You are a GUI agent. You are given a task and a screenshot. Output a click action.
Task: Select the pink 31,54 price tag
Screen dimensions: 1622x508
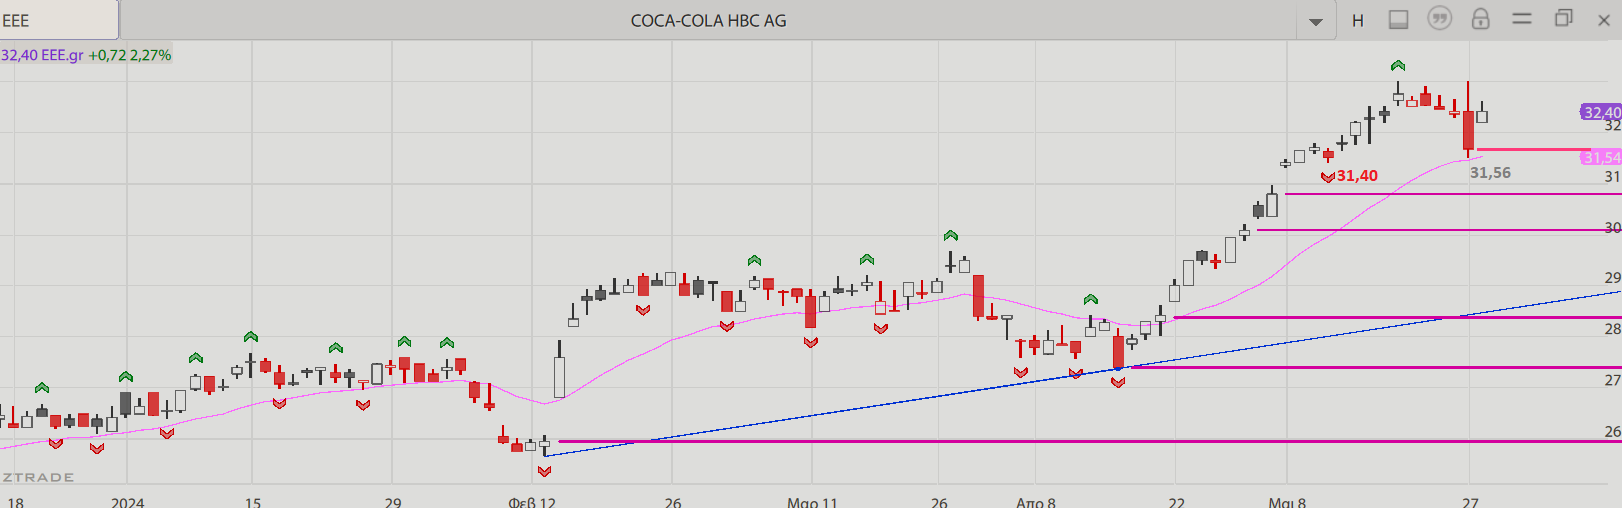click(x=1601, y=157)
